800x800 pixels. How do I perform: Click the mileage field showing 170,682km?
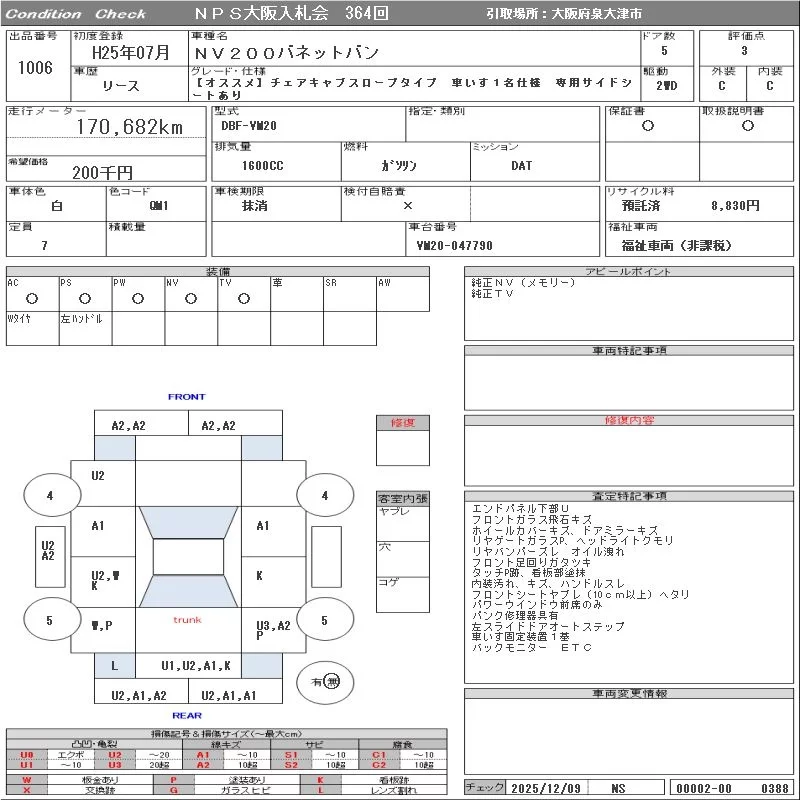coord(128,127)
